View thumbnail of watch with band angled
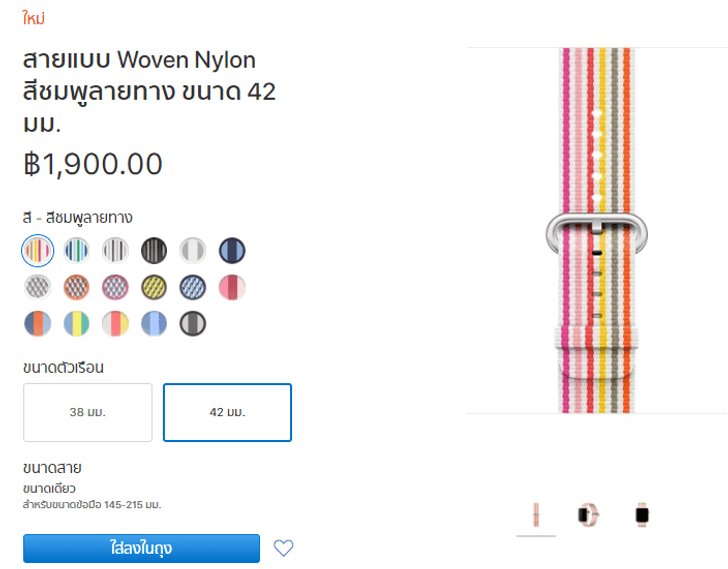 [588, 515]
